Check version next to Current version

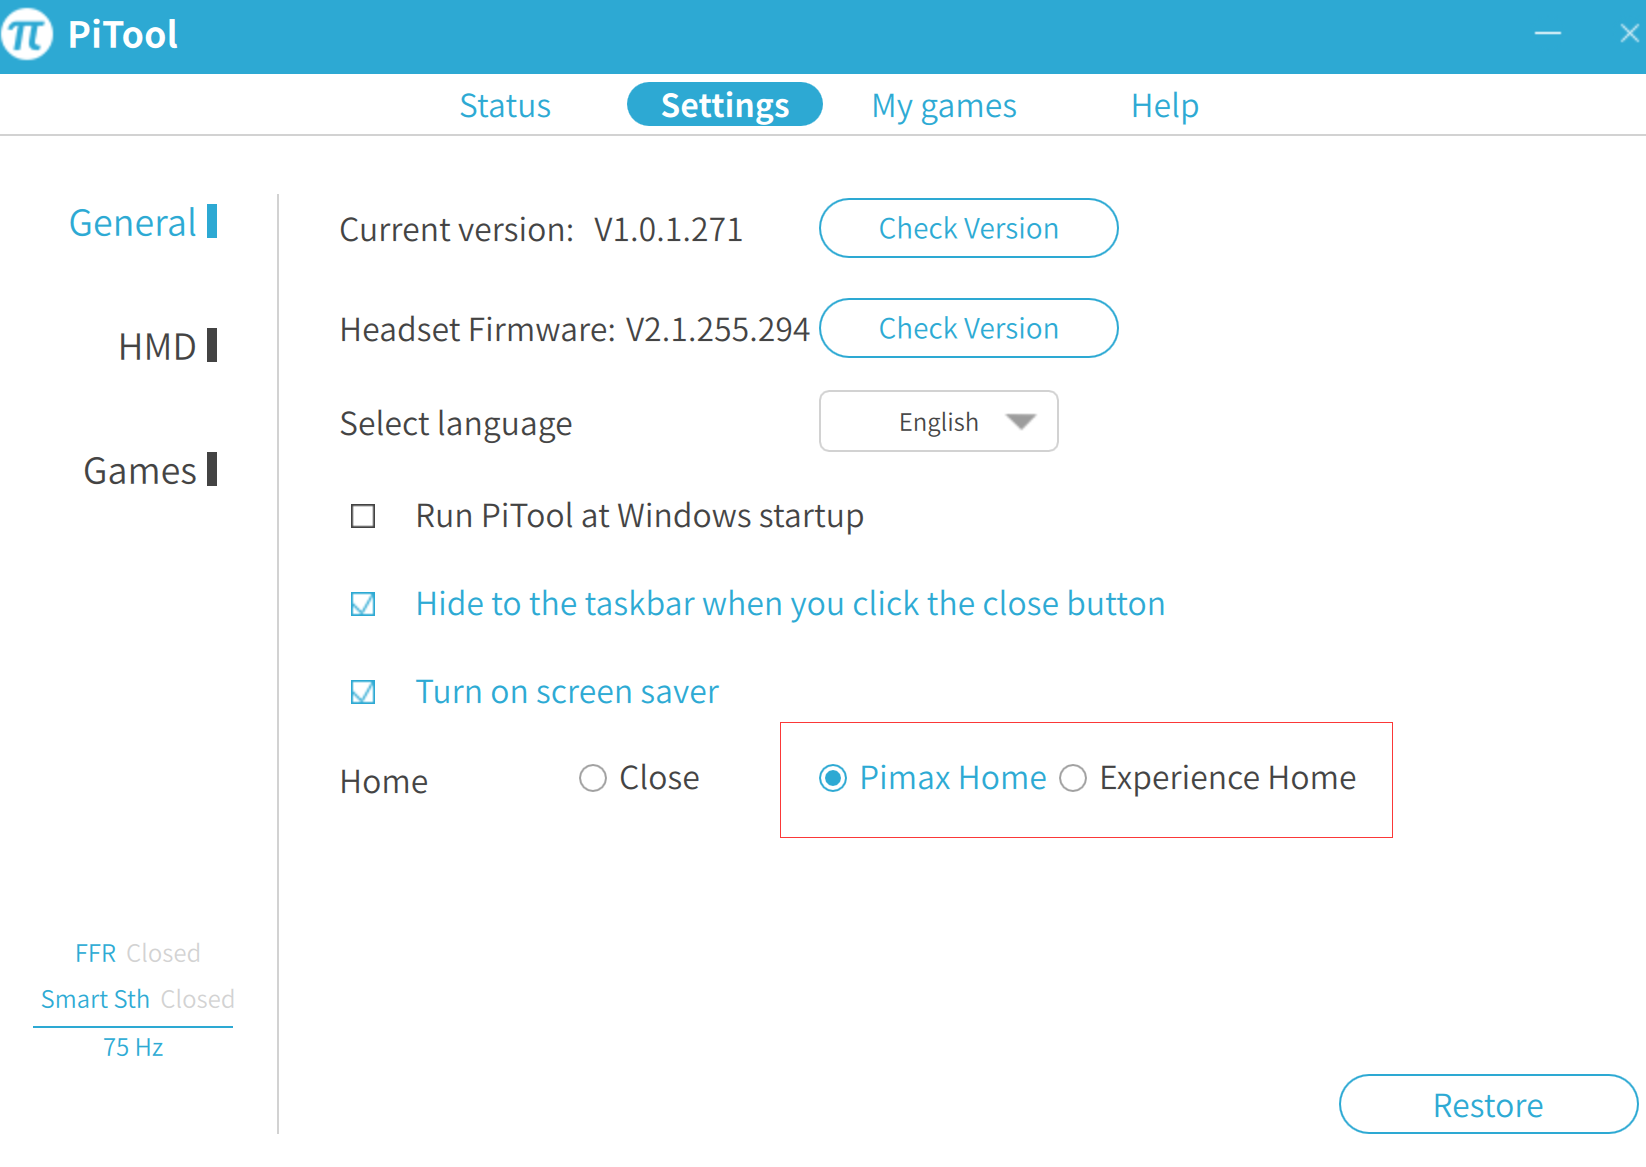tap(968, 228)
